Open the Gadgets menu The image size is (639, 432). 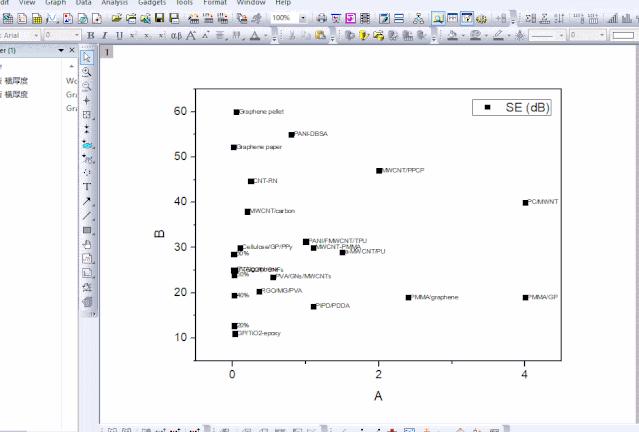(x=152, y=2)
